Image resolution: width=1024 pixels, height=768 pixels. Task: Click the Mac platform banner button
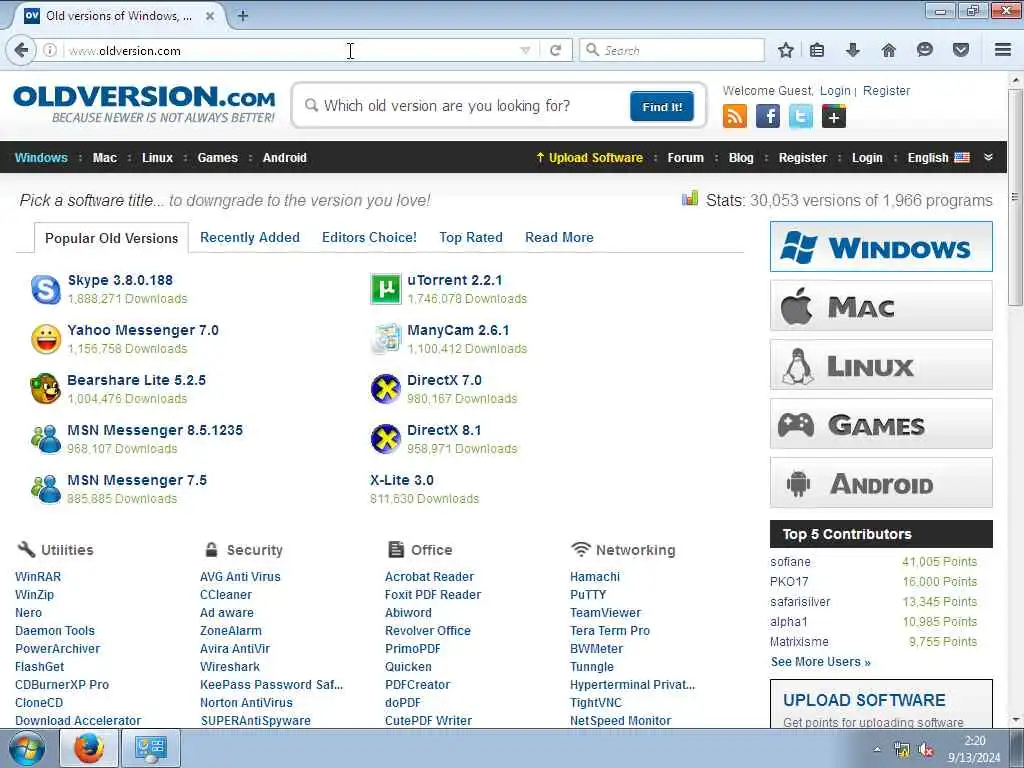tap(881, 306)
